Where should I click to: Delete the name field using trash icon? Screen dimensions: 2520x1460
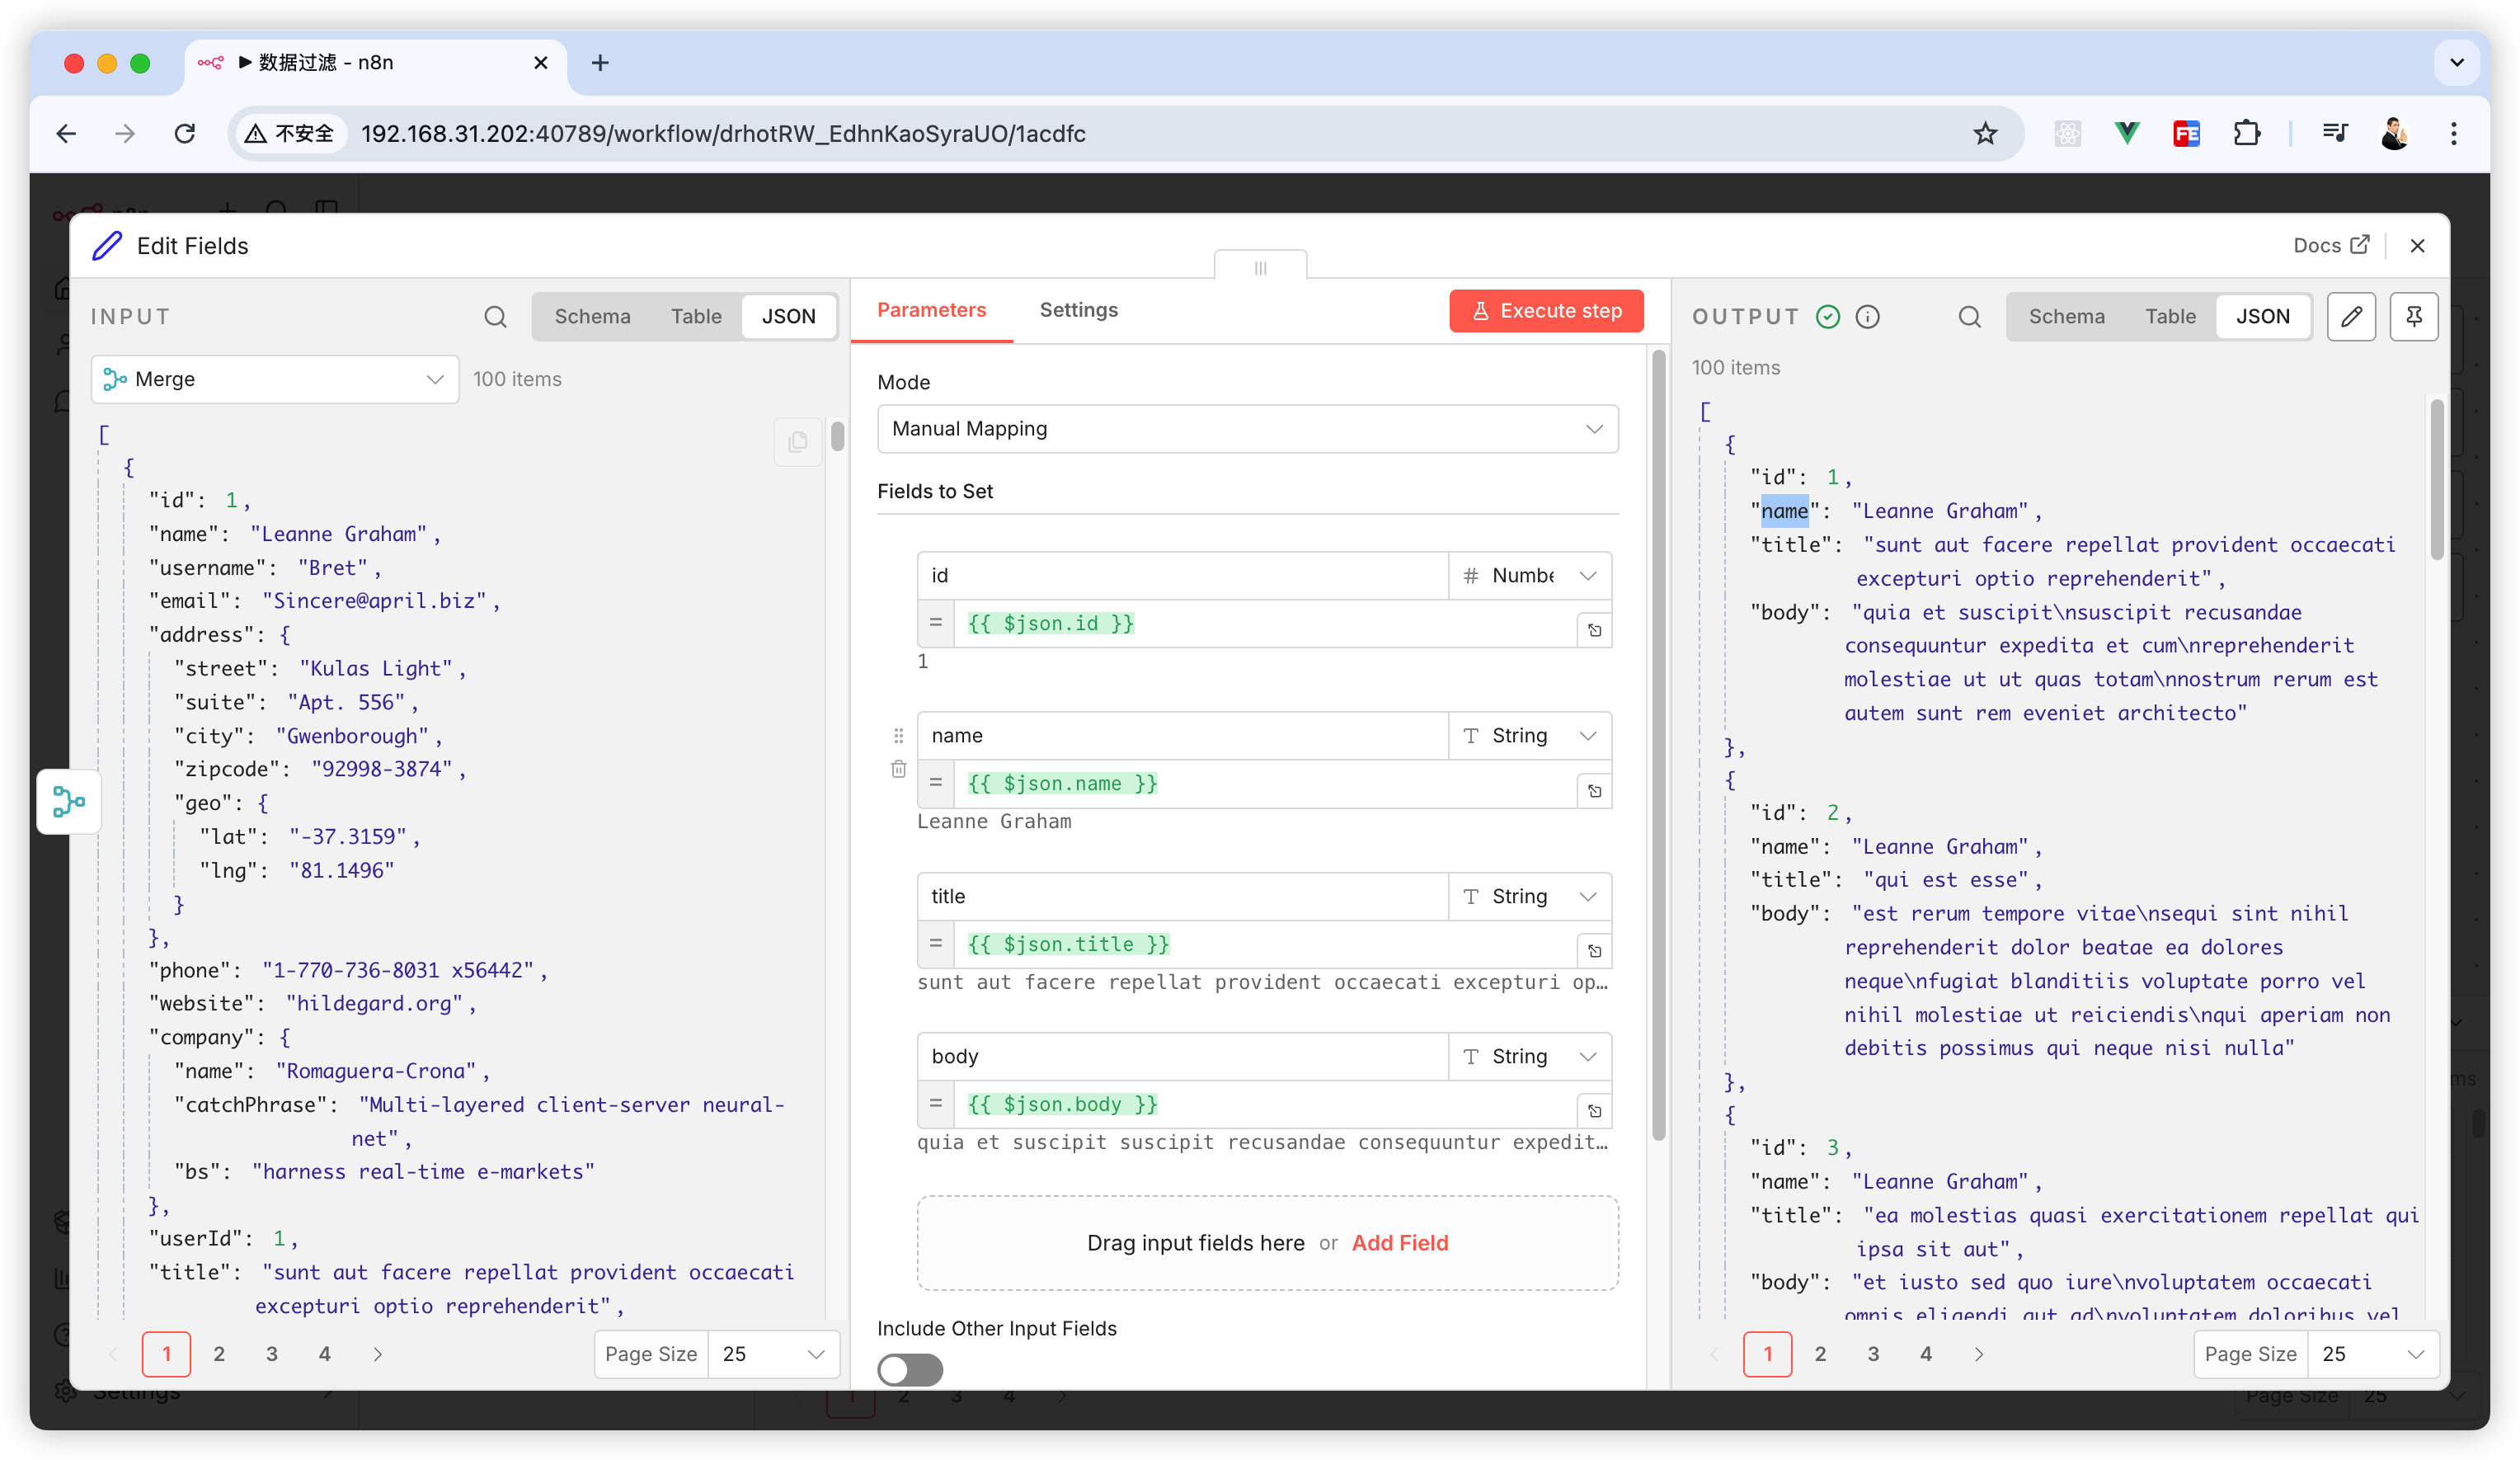click(x=898, y=769)
